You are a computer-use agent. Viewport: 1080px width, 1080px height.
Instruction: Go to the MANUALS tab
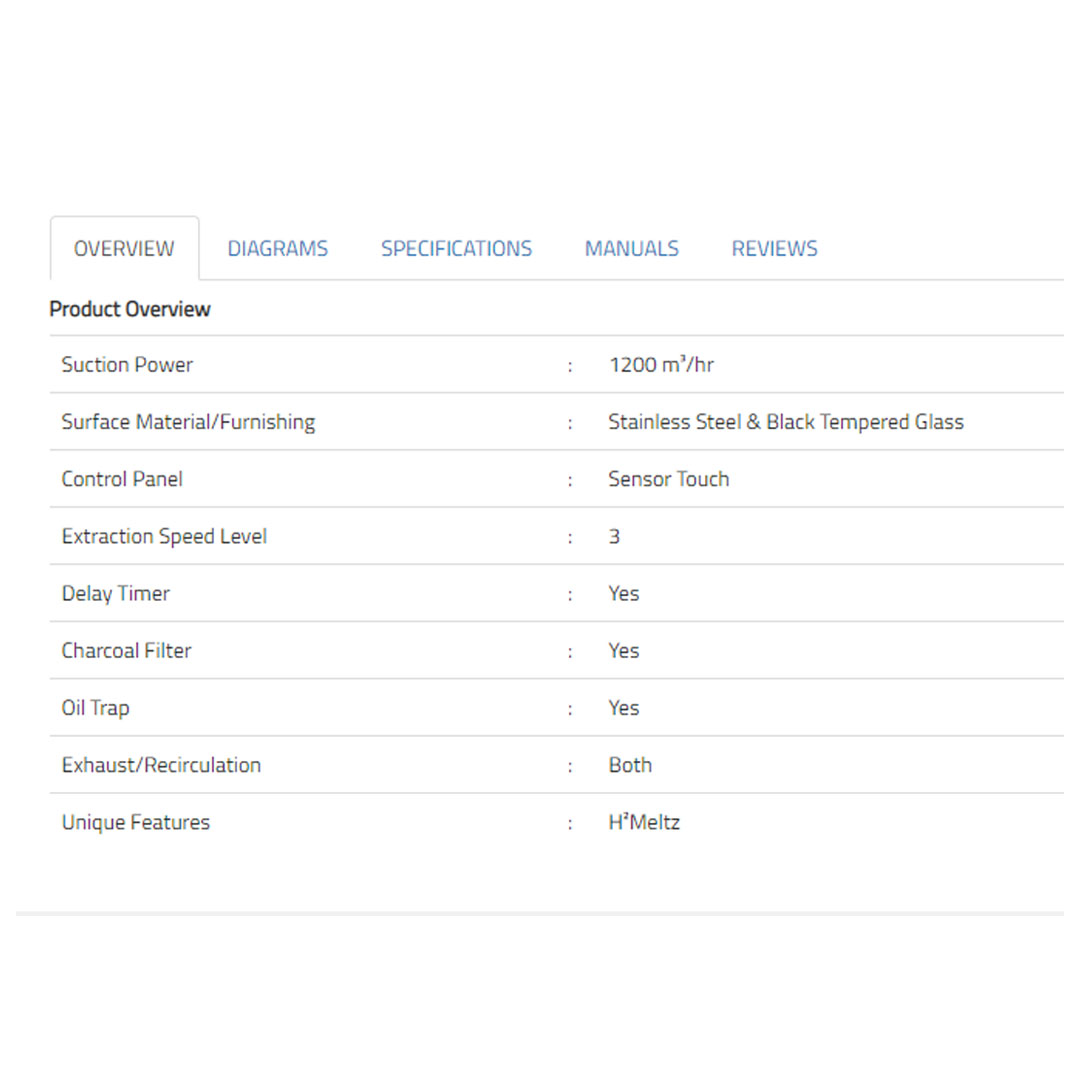pos(631,249)
